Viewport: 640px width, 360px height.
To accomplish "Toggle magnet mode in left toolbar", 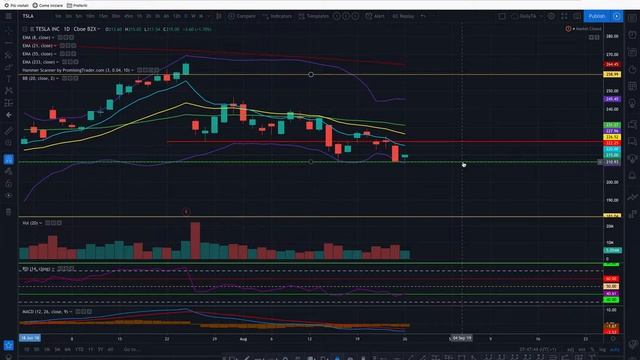I will (9, 159).
